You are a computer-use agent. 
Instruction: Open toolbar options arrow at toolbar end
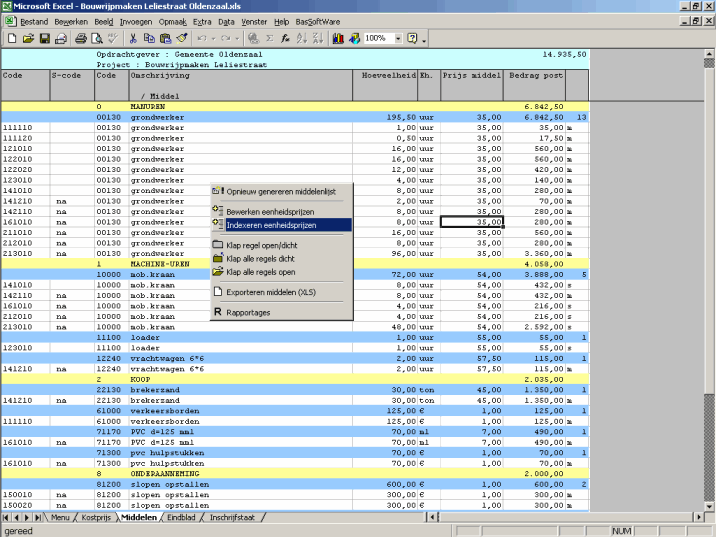pos(425,39)
